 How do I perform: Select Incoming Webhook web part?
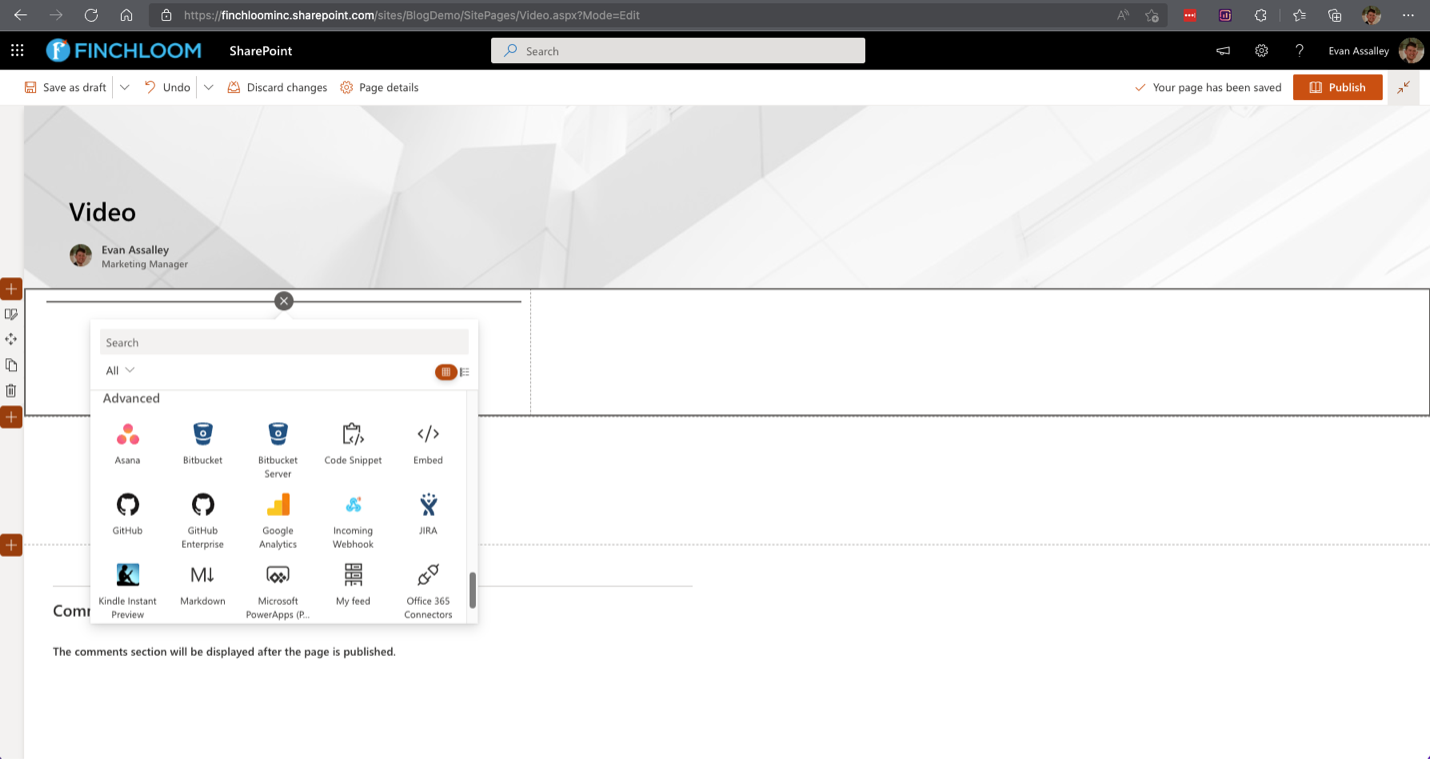(353, 520)
